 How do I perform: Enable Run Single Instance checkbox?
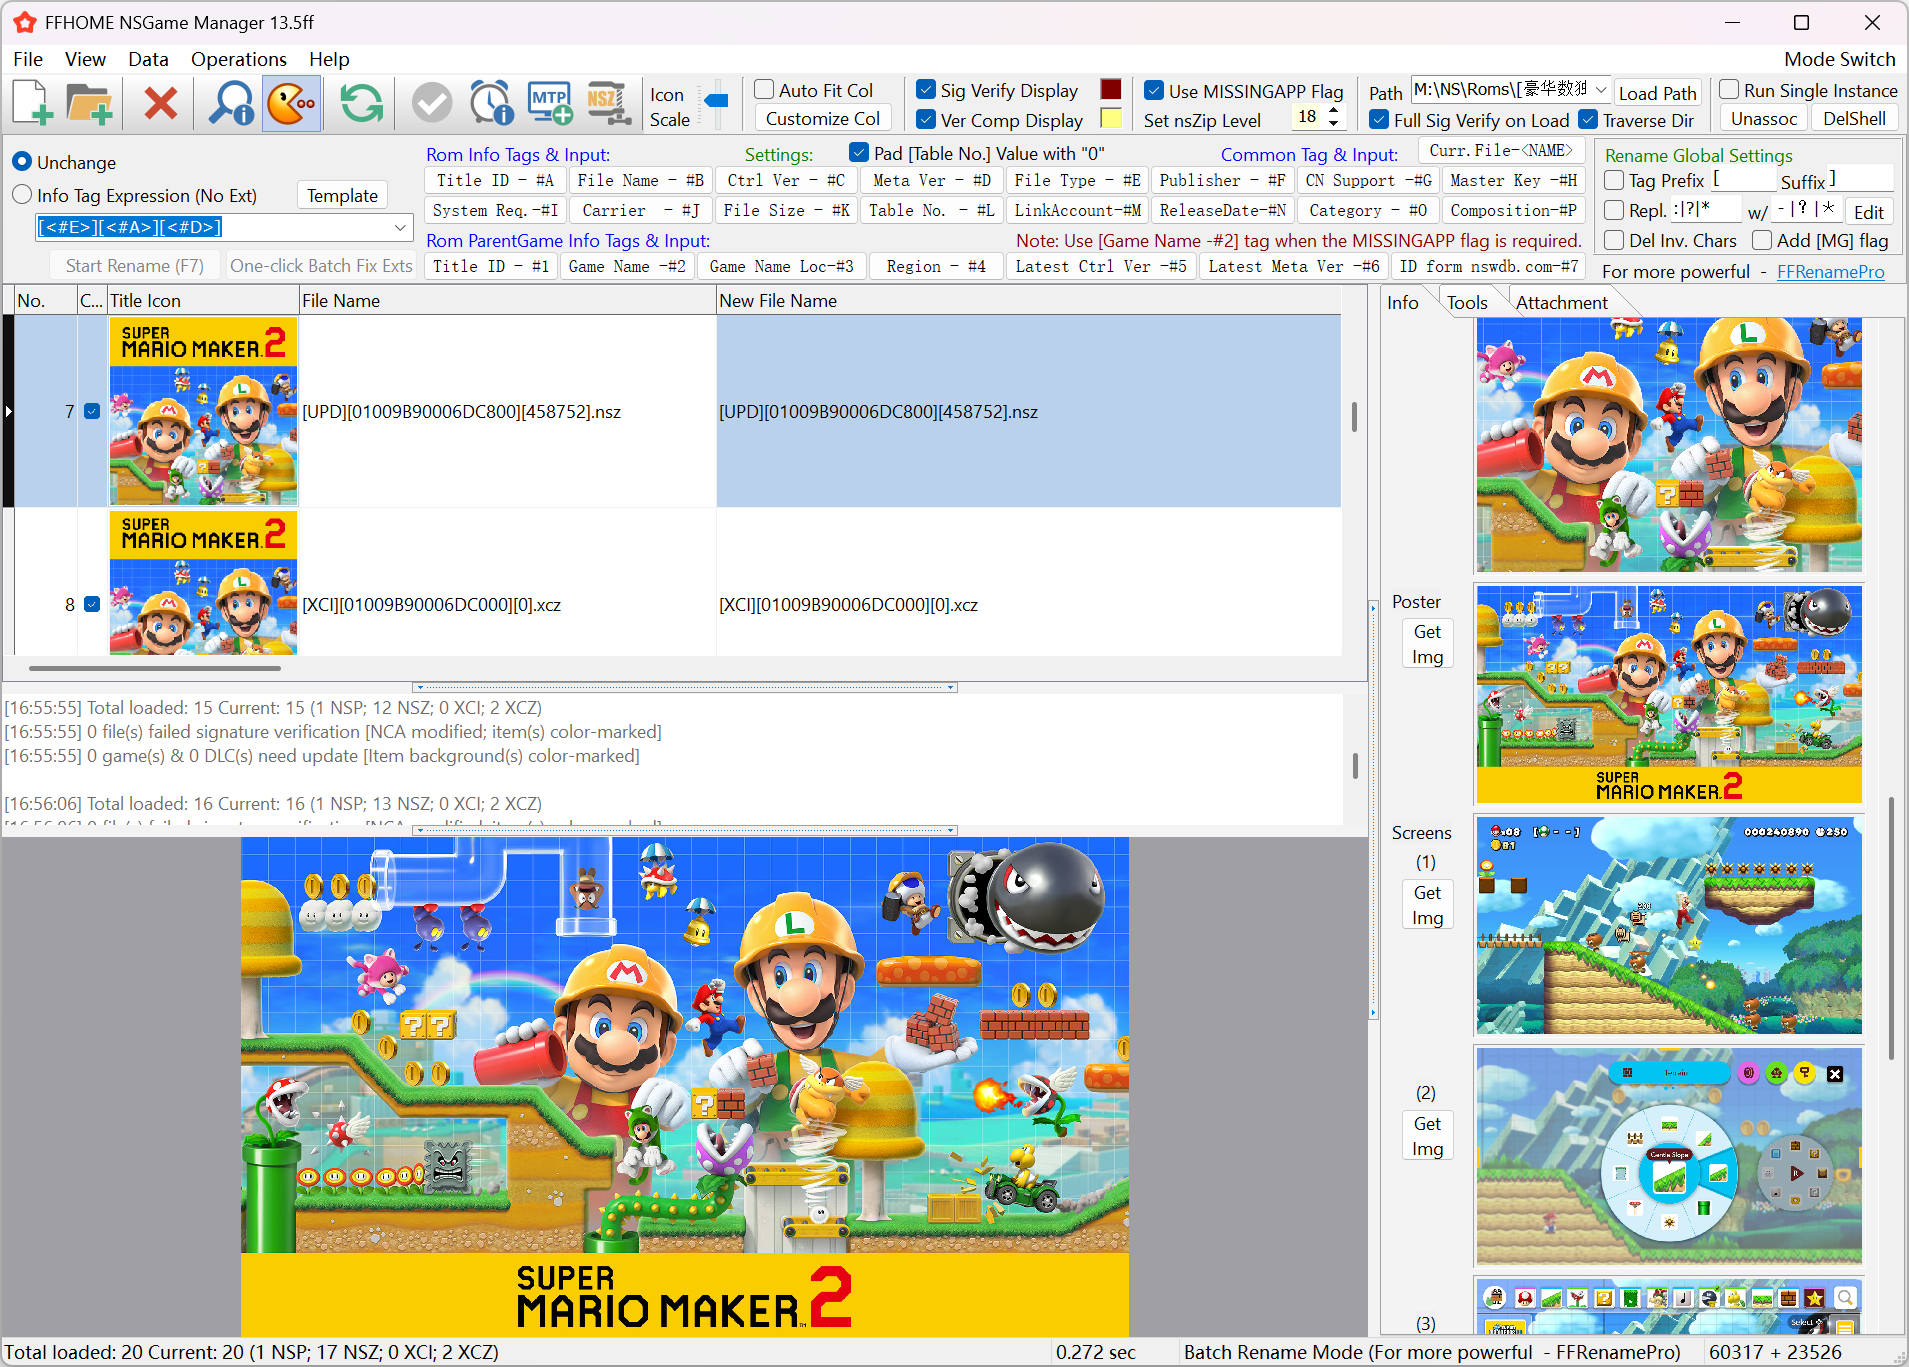(x=1729, y=90)
